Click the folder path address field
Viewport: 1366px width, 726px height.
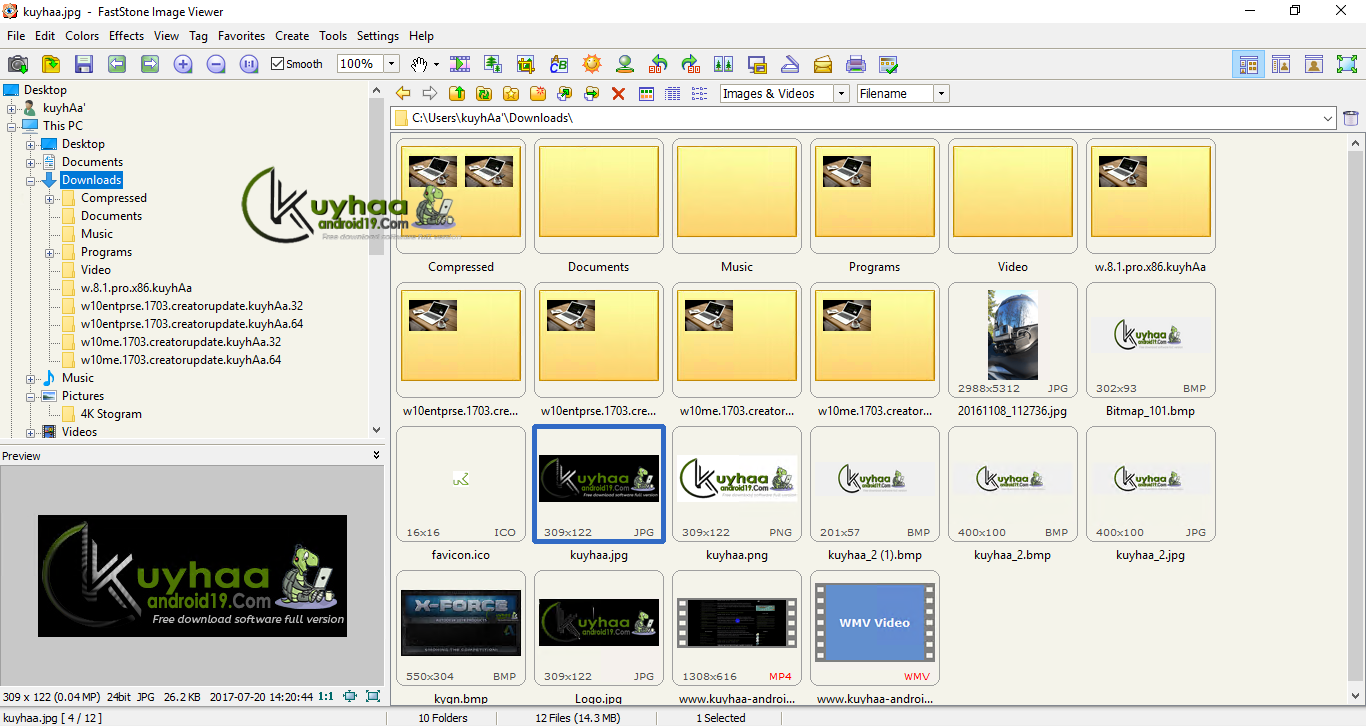865,118
